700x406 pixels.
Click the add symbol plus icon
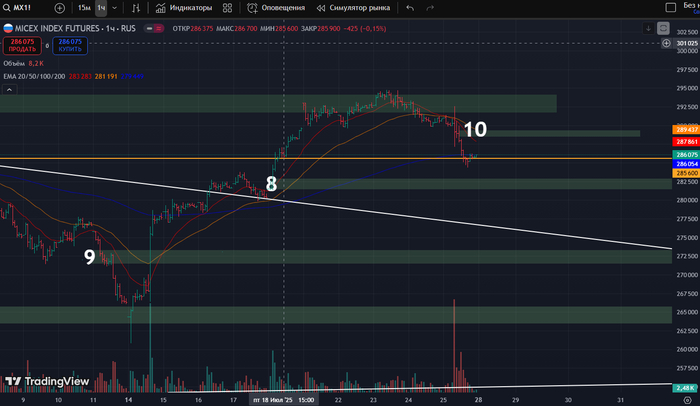[60, 8]
